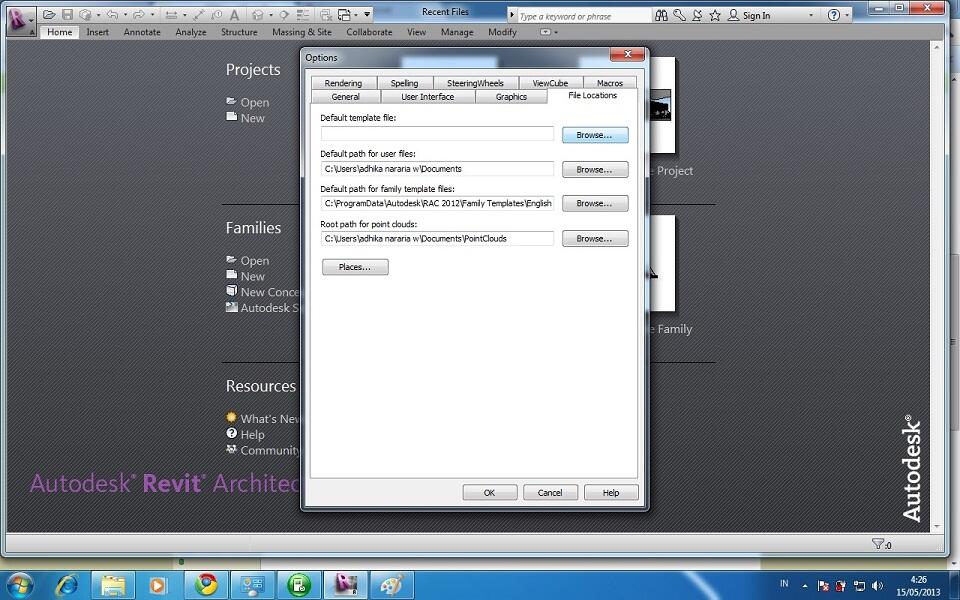The height and width of the screenshot is (600, 960).
Task: Click the Save disk icon in quick access toolbar
Action: click(x=67, y=14)
